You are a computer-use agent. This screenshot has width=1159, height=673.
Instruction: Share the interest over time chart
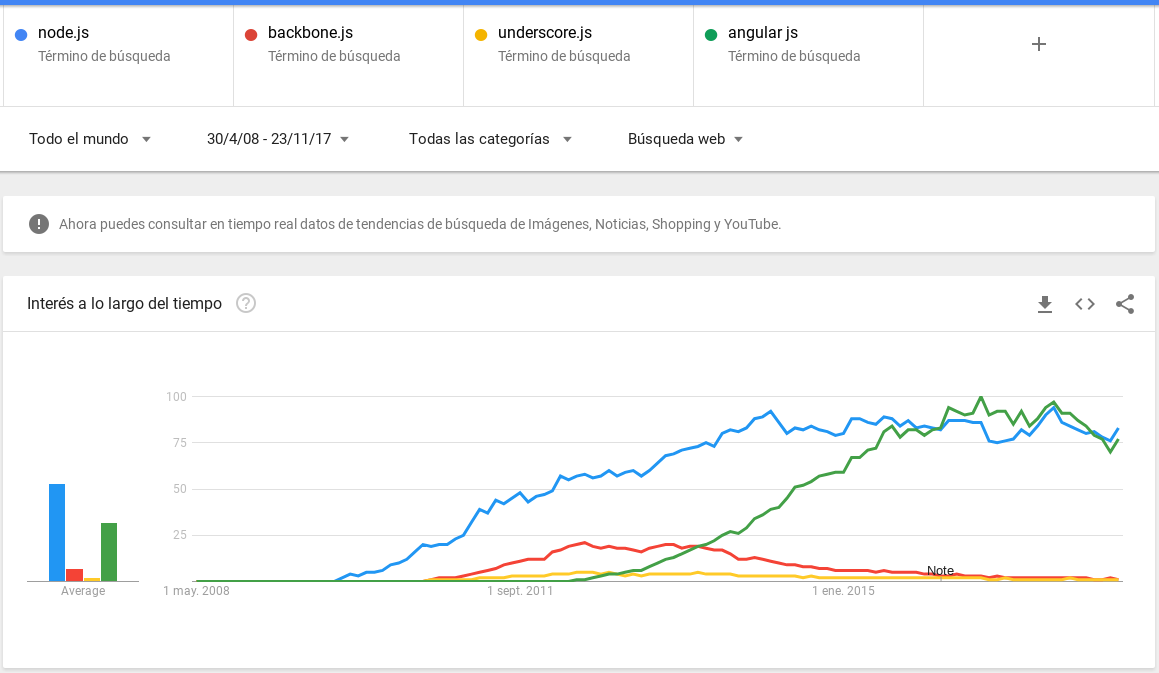[x=1125, y=304]
